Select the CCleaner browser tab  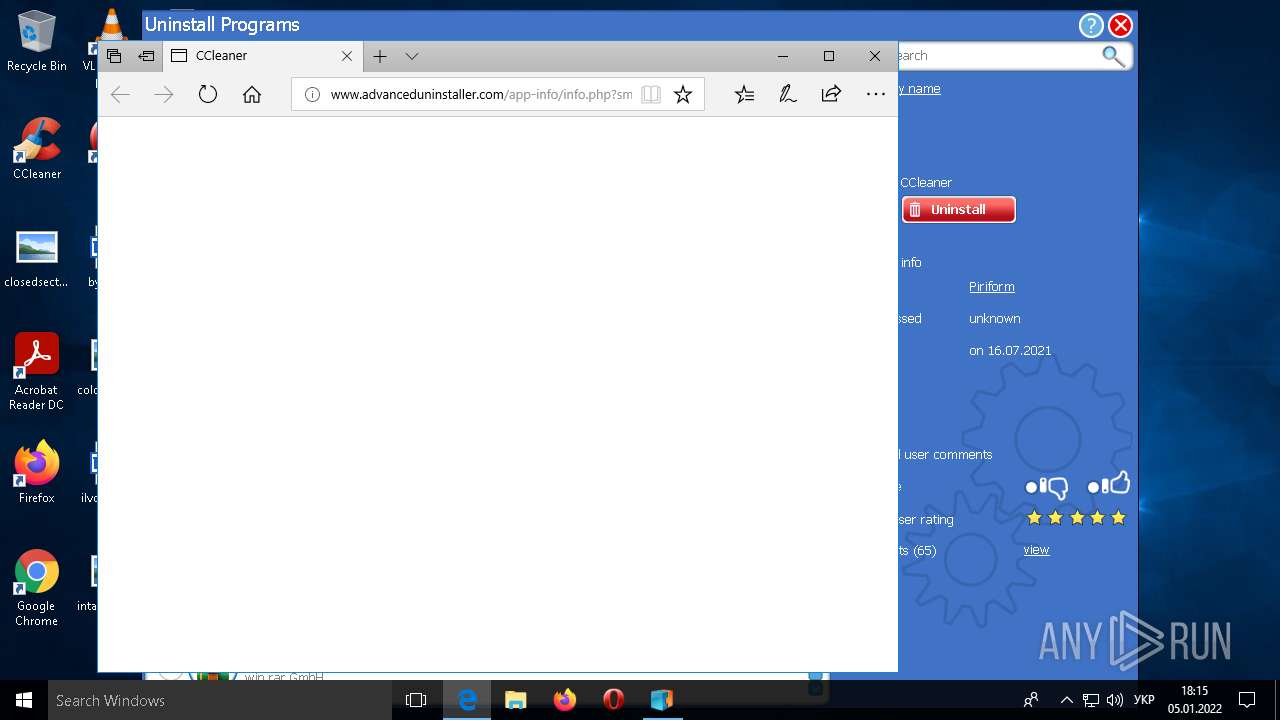pos(262,56)
